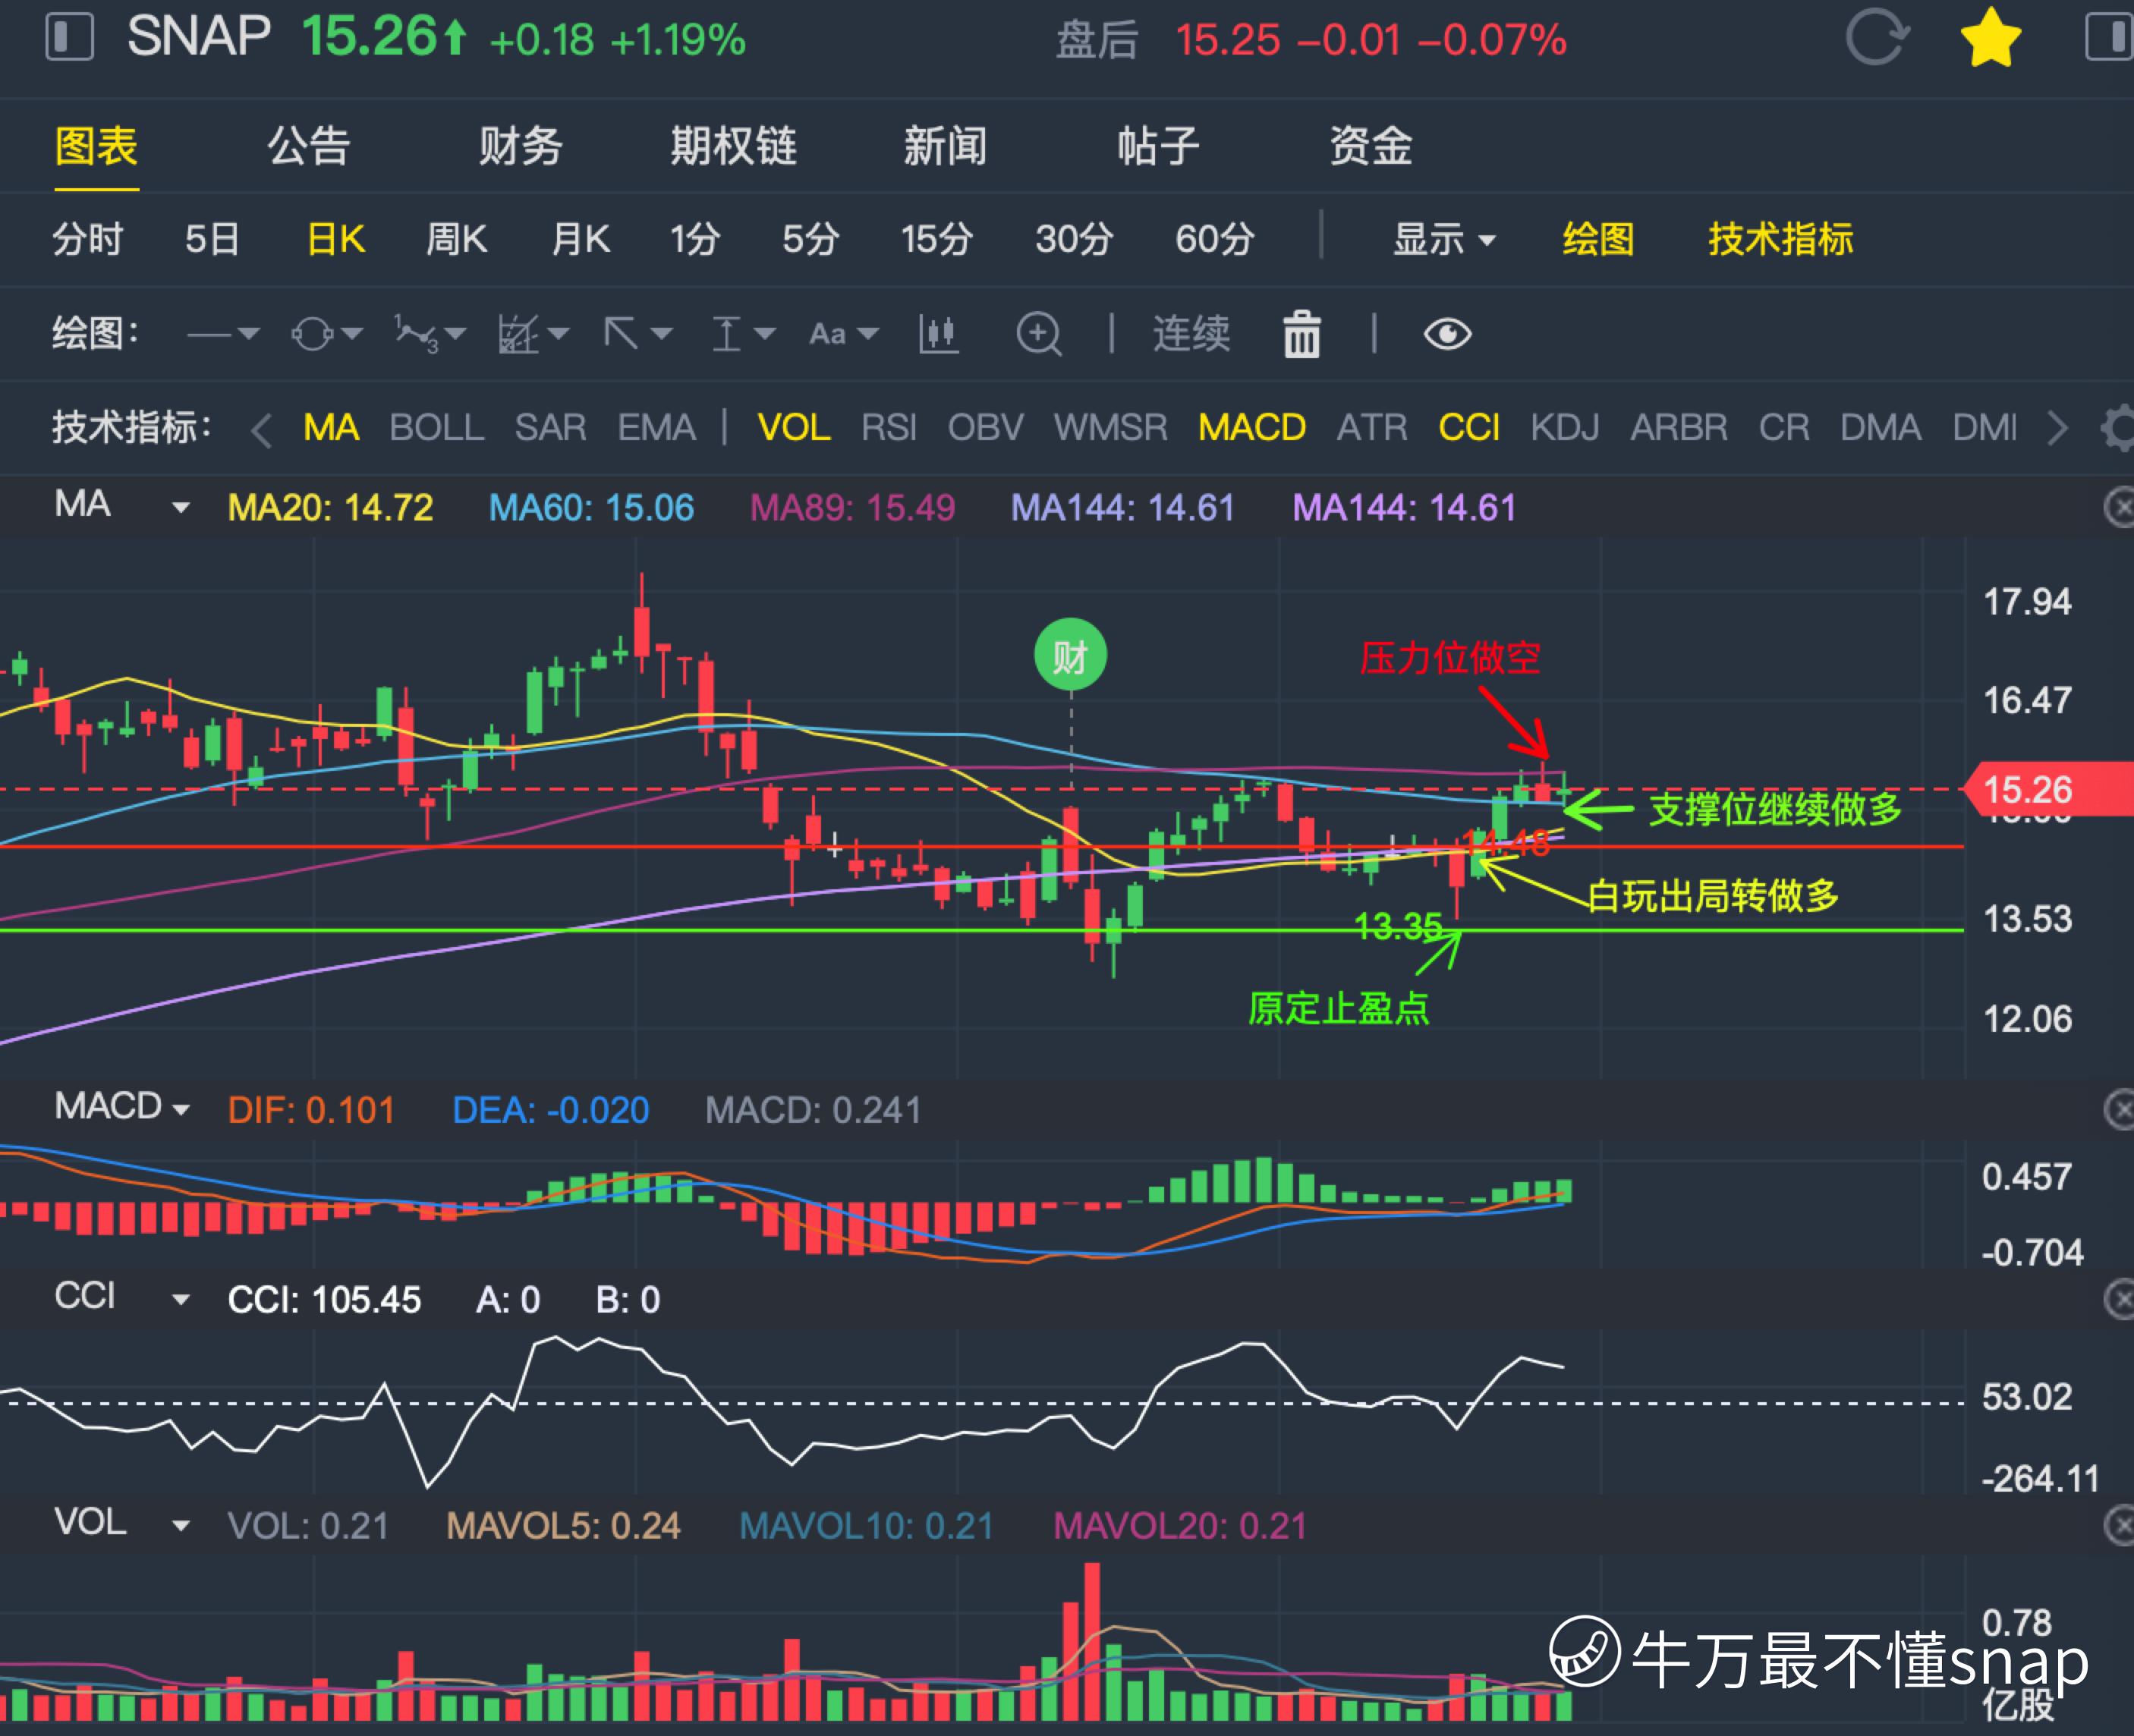
Task: Toggle the RSI indicator
Action: (x=889, y=428)
